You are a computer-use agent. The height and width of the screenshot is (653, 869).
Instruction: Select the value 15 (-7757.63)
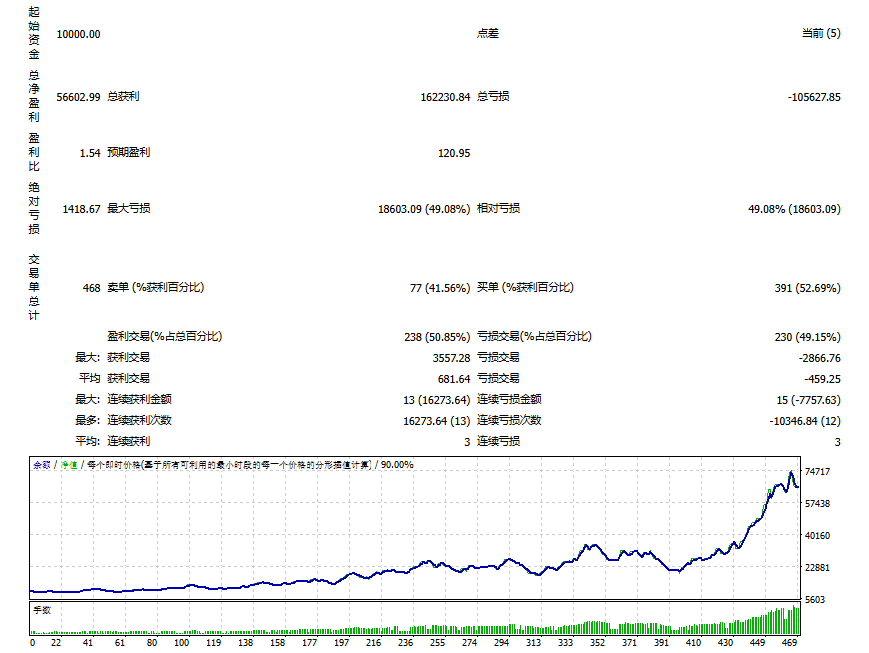pos(809,400)
